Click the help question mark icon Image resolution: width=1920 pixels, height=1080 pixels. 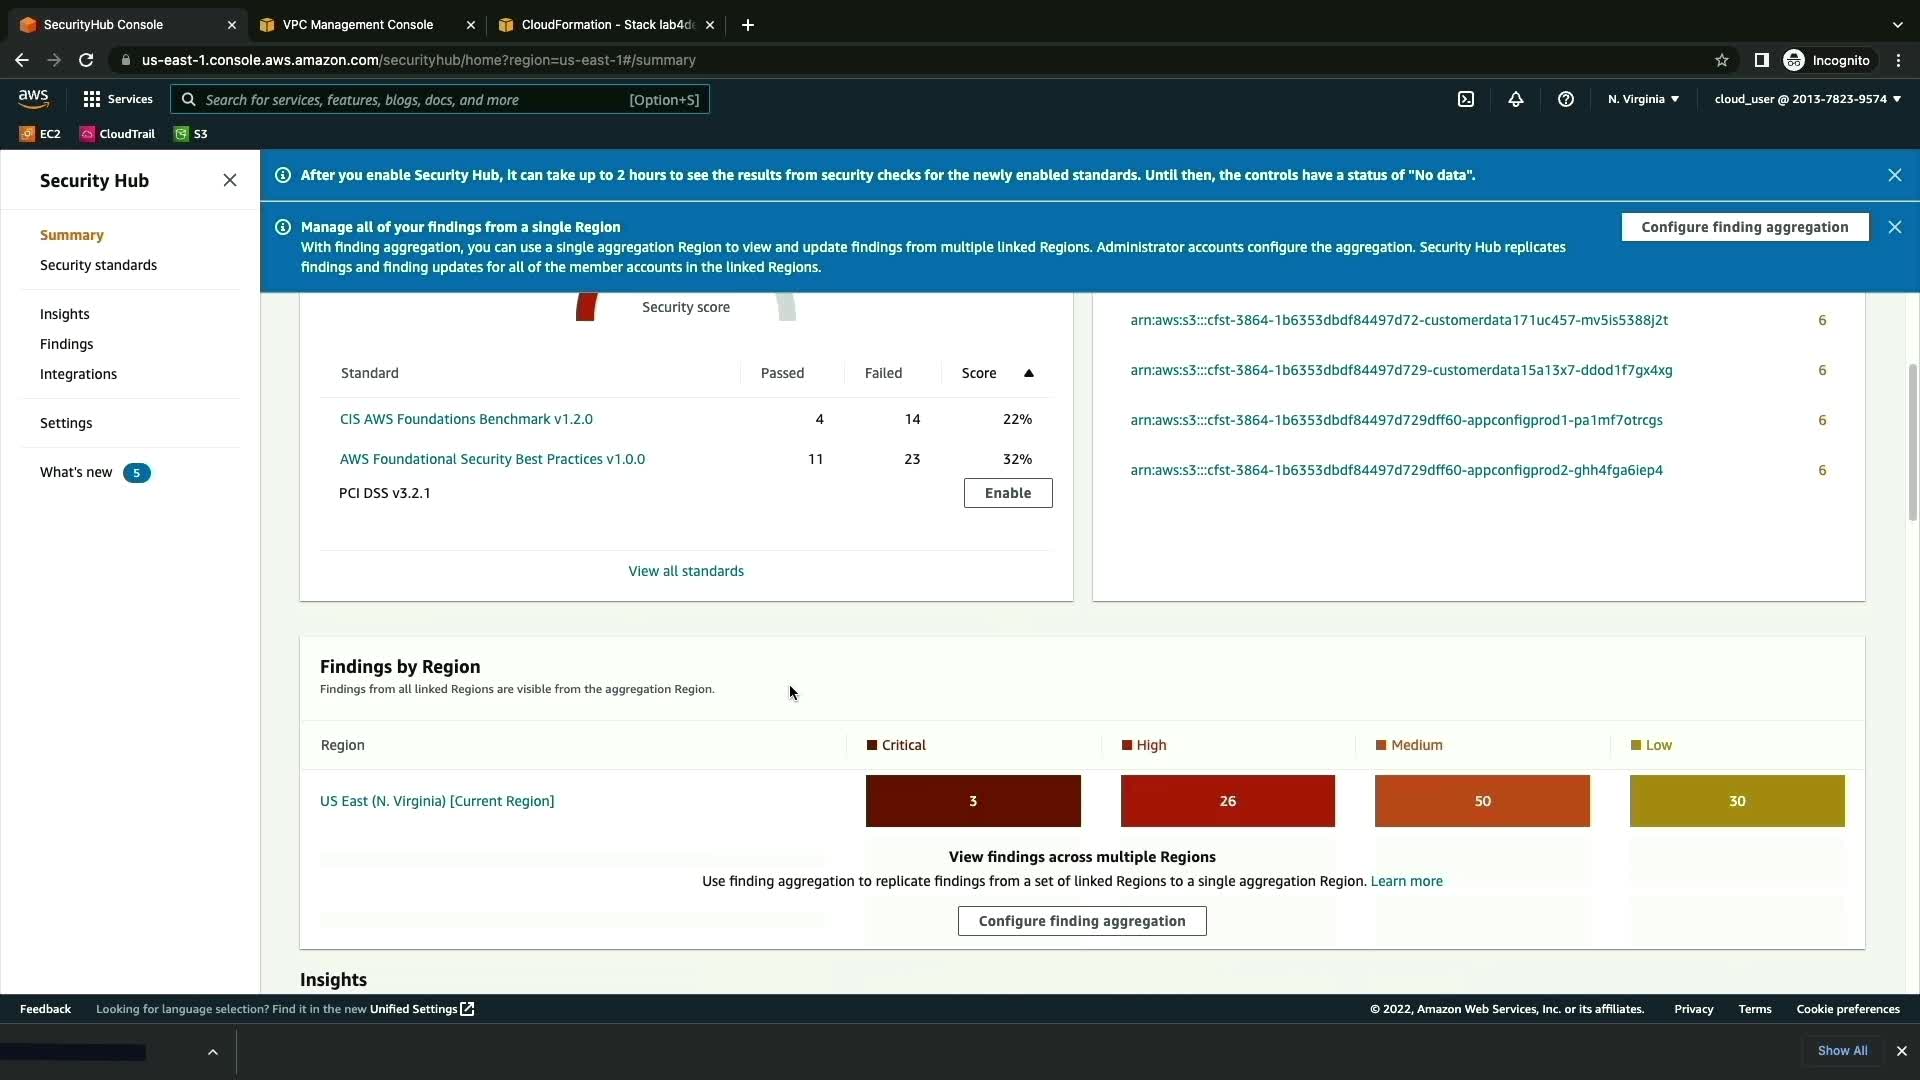[1566, 99]
